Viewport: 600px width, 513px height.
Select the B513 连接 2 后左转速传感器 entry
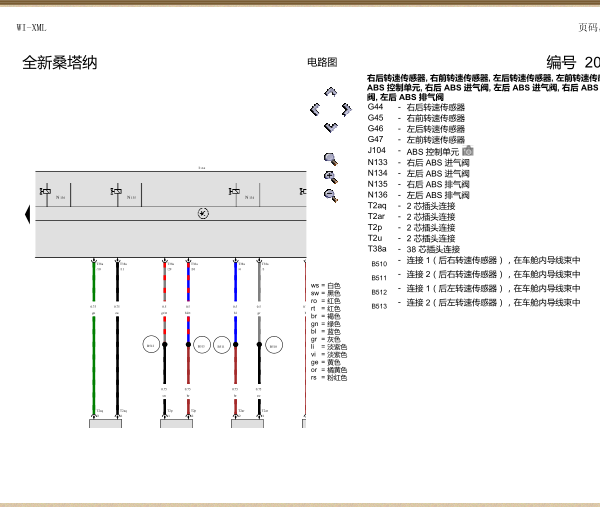476,303
